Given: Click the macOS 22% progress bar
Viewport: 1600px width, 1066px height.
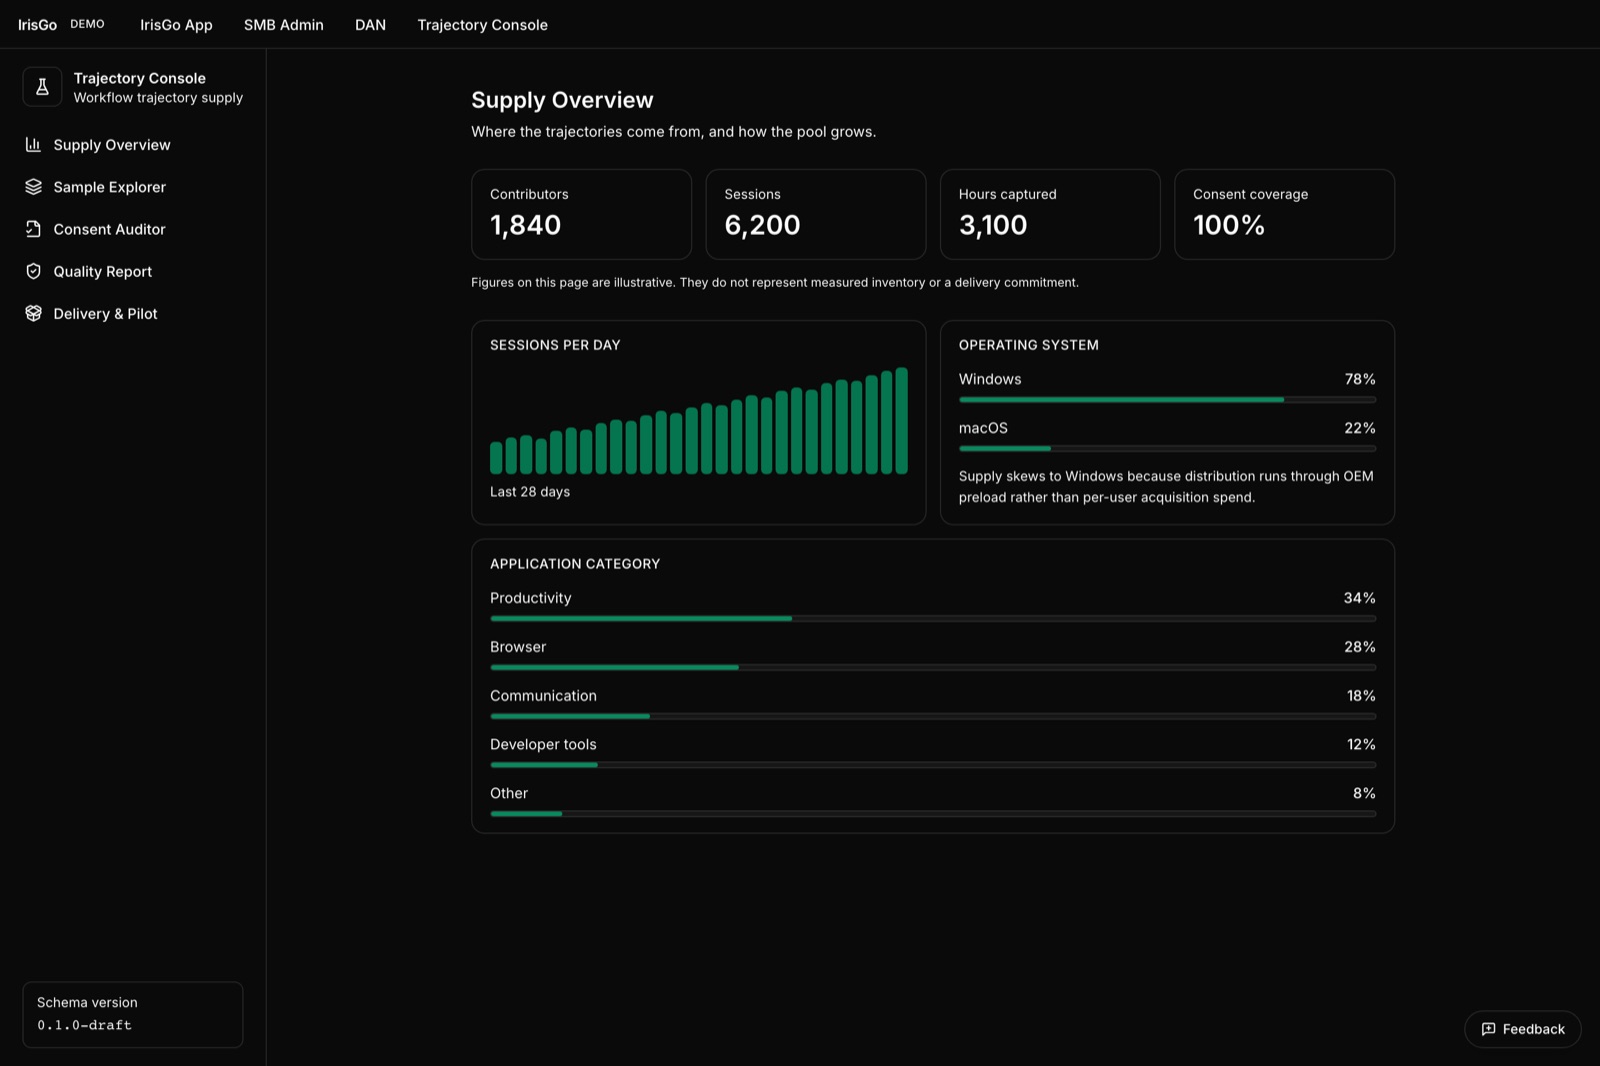Looking at the screenshot, I should (x=1167, y=449).
